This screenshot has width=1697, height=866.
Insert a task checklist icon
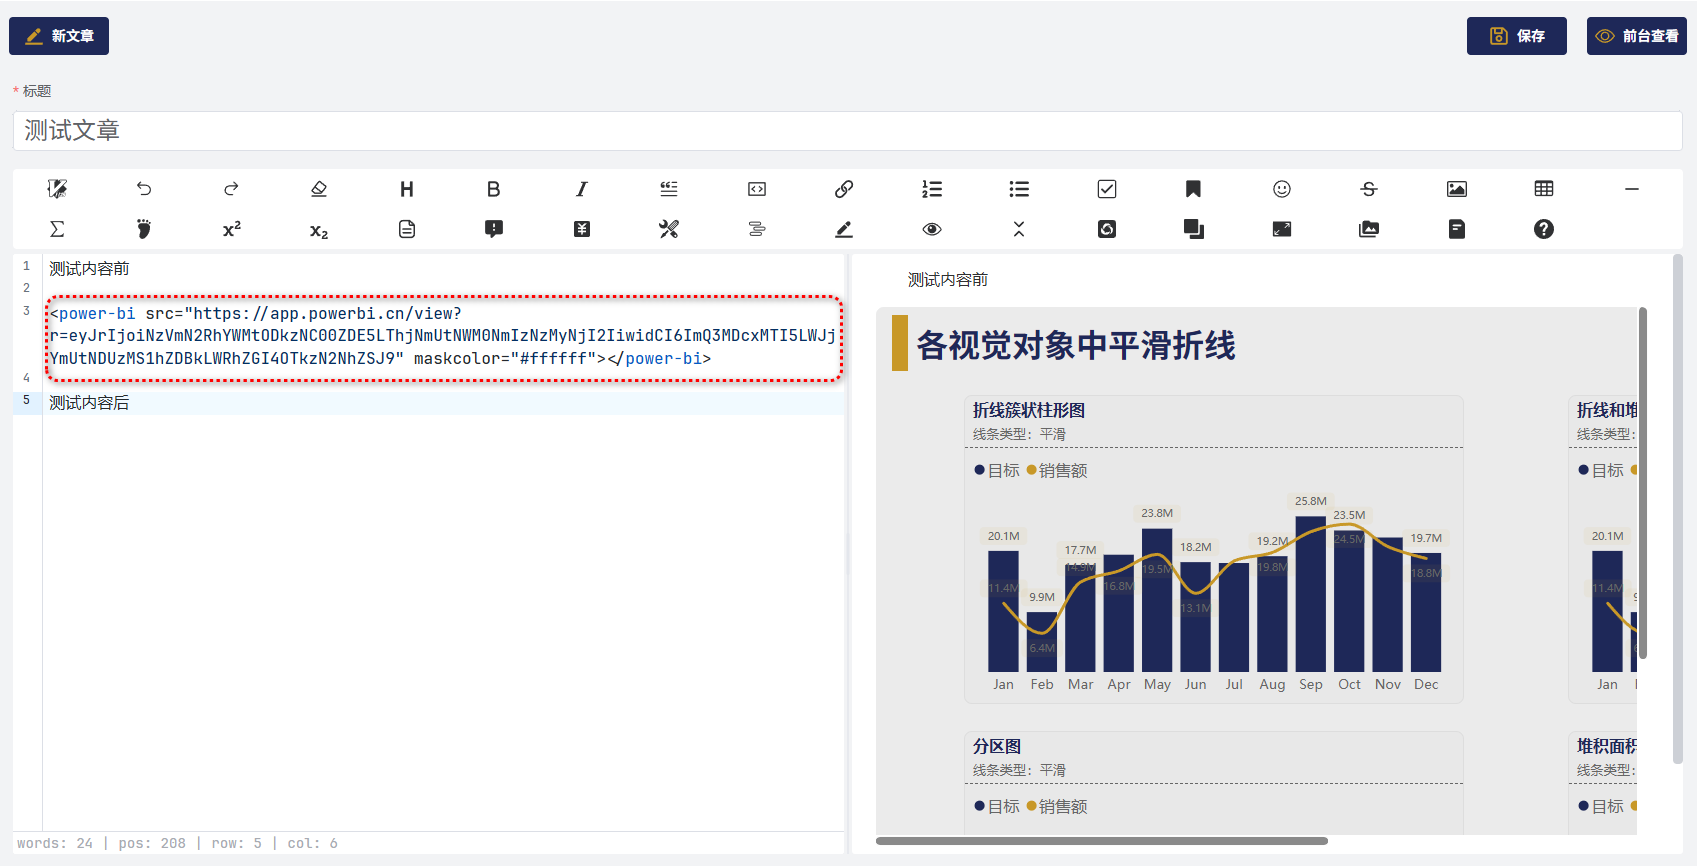tap(1107, 189)
